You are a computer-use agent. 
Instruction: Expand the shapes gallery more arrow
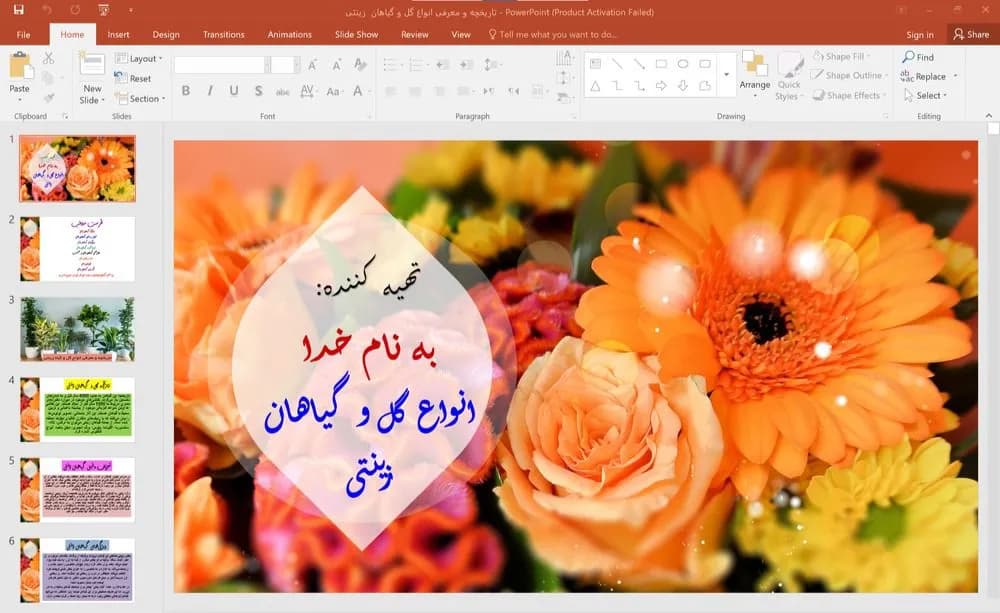726,75
